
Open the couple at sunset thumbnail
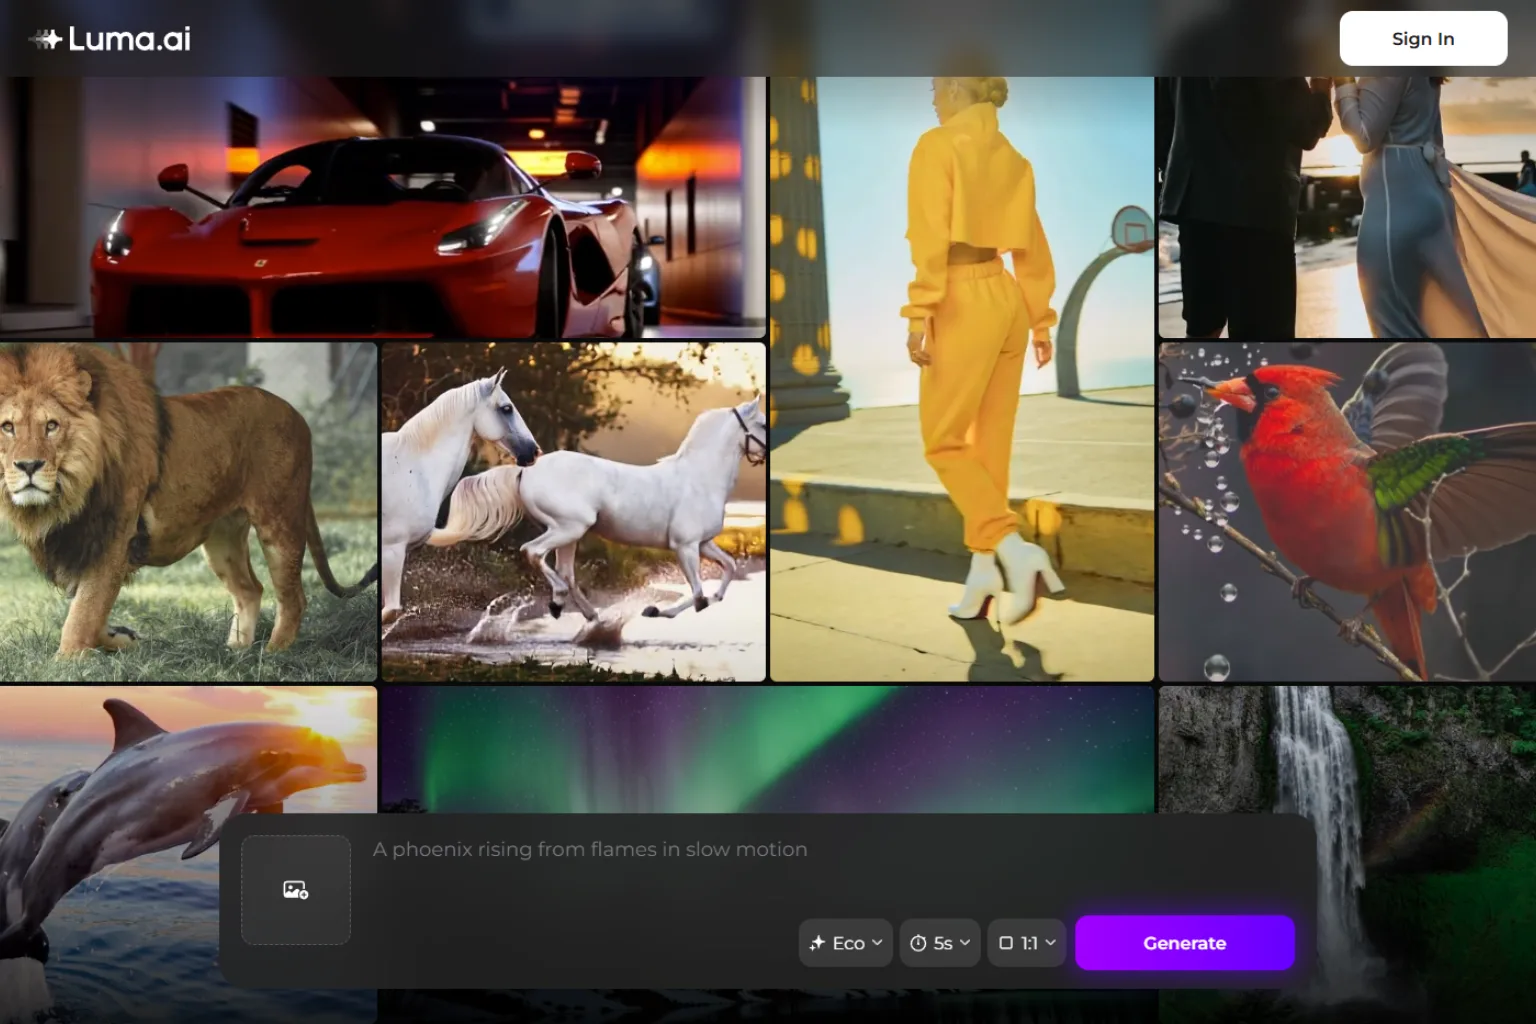coord(1347,207)
